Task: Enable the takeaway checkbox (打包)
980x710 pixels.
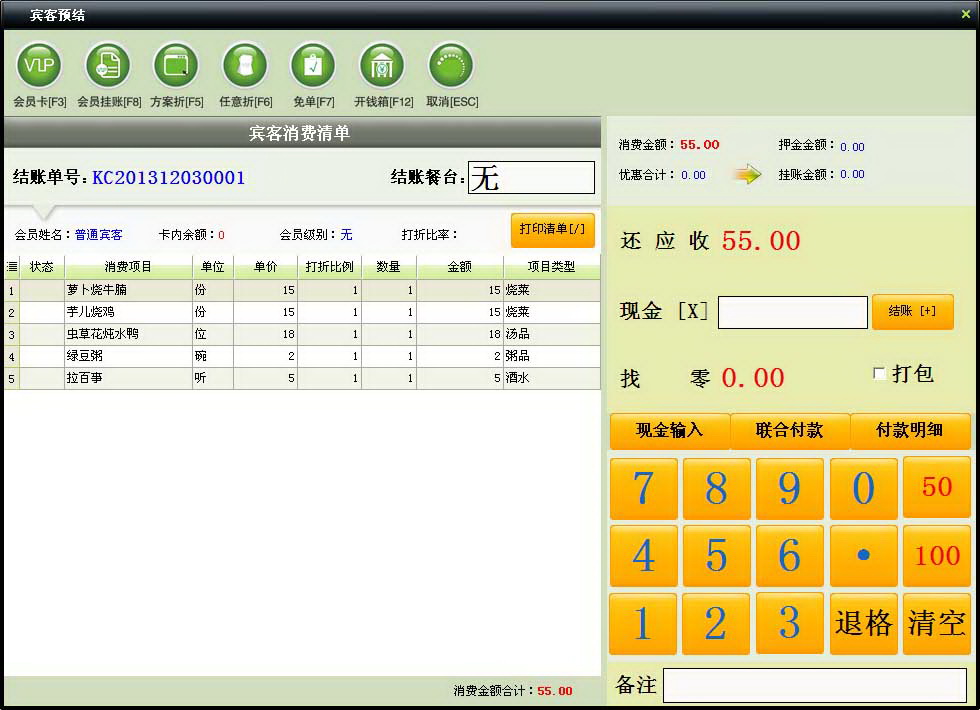Action: tap(880, 374)
